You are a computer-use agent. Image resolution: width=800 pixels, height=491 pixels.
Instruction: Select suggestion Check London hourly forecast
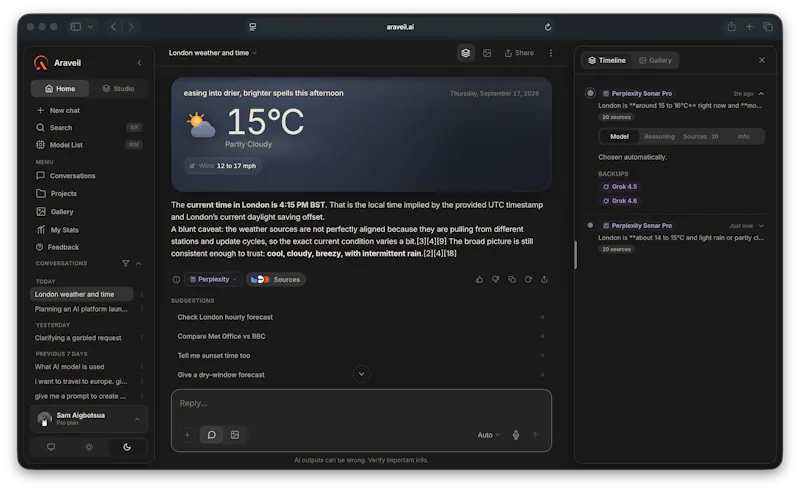(x=361, y=317)
